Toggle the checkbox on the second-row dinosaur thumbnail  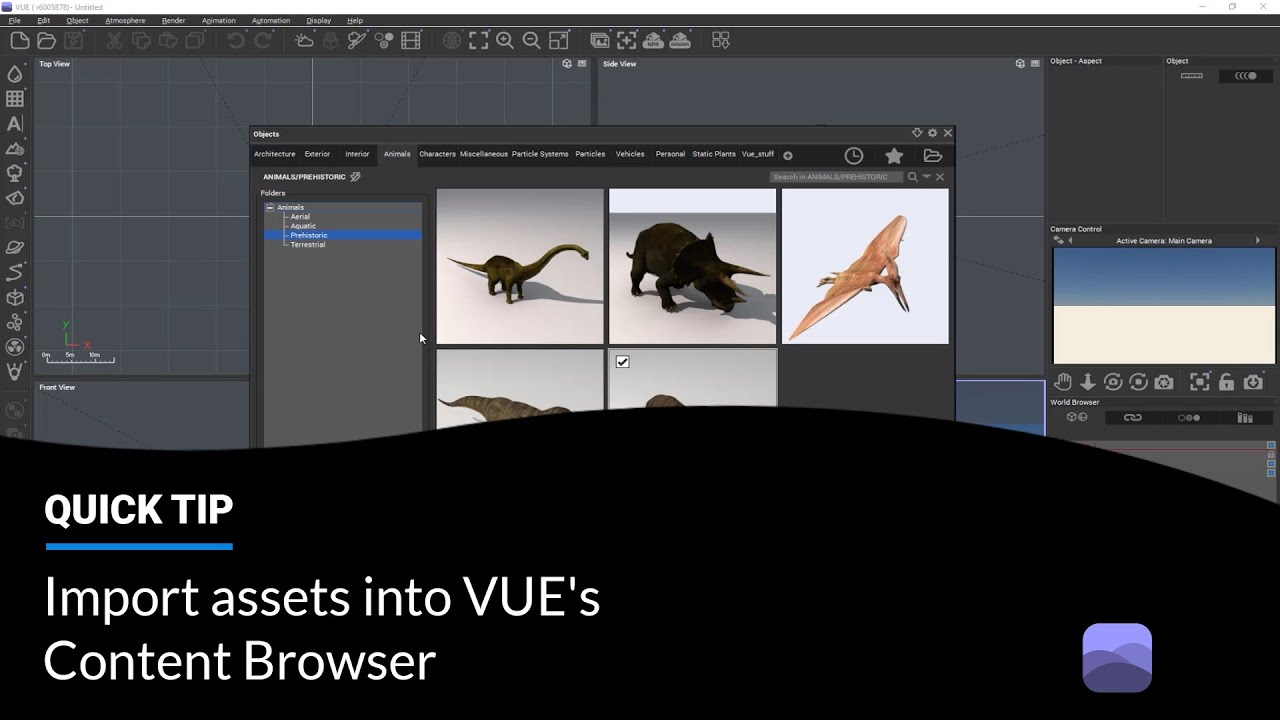622,362
